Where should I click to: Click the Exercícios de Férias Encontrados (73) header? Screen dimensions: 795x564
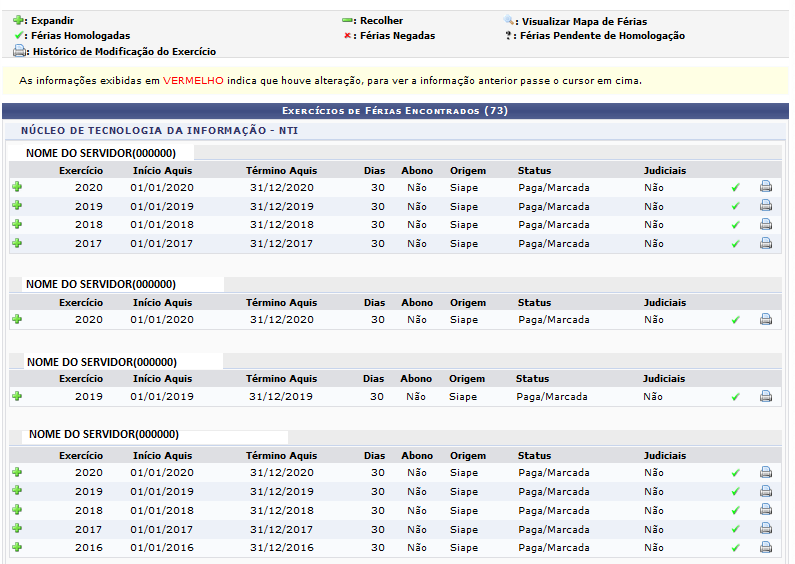click(x=395, y=111)
